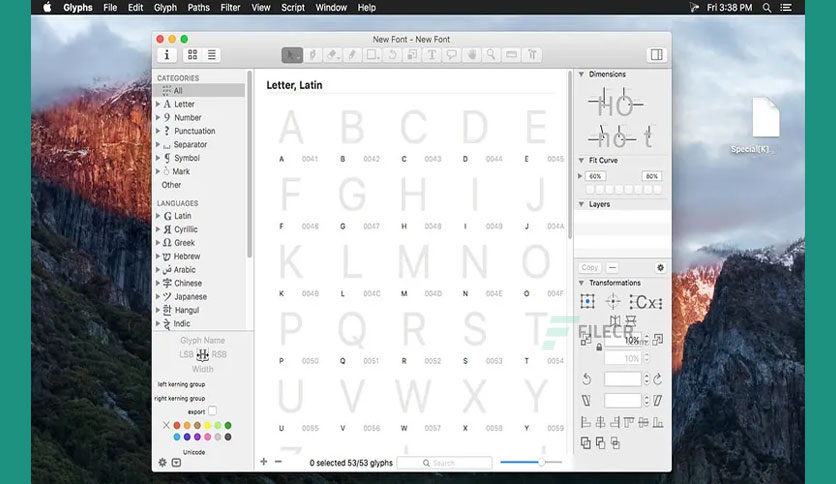Select the Scale tool
836x484 pixels.
[412, 55]
